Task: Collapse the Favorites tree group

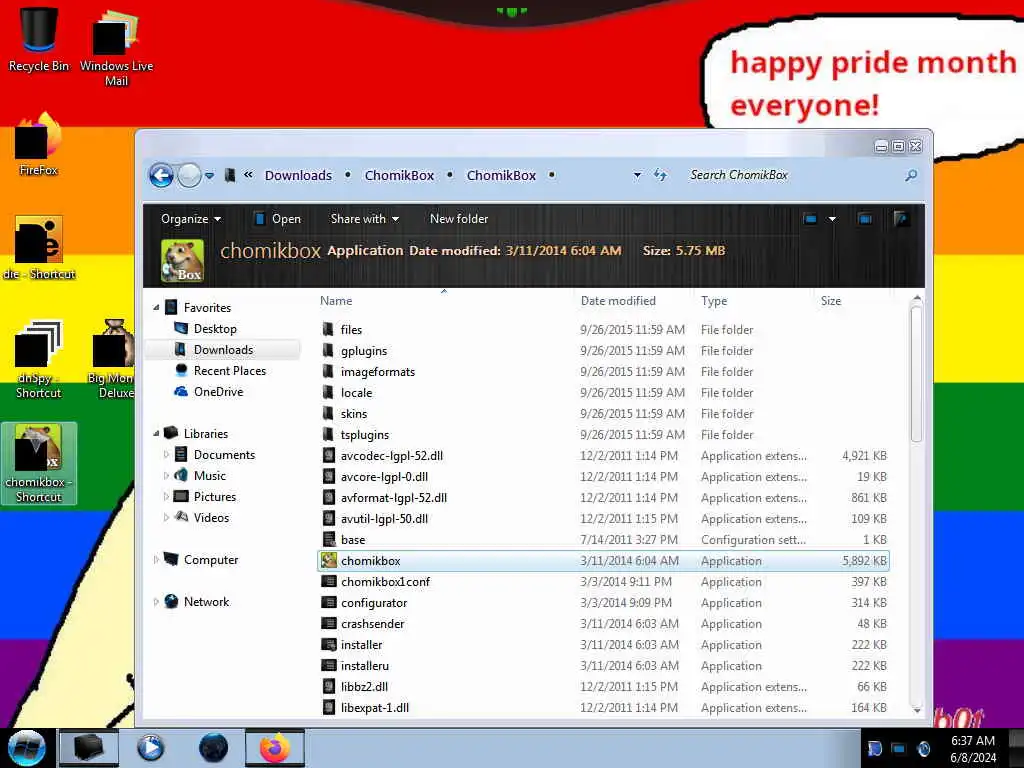Action: pyautogui.click(x=156, y=307)
